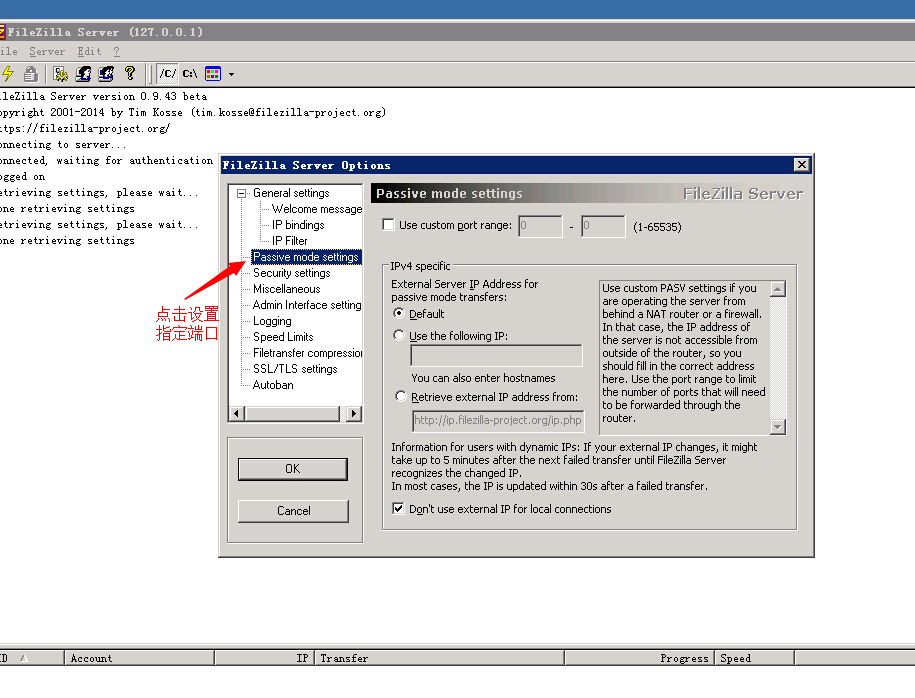Click the 'FileZilla Server version 0.9.43 beta' log line
The width and height of the screenshot is (915, 698).
point(103,96)
